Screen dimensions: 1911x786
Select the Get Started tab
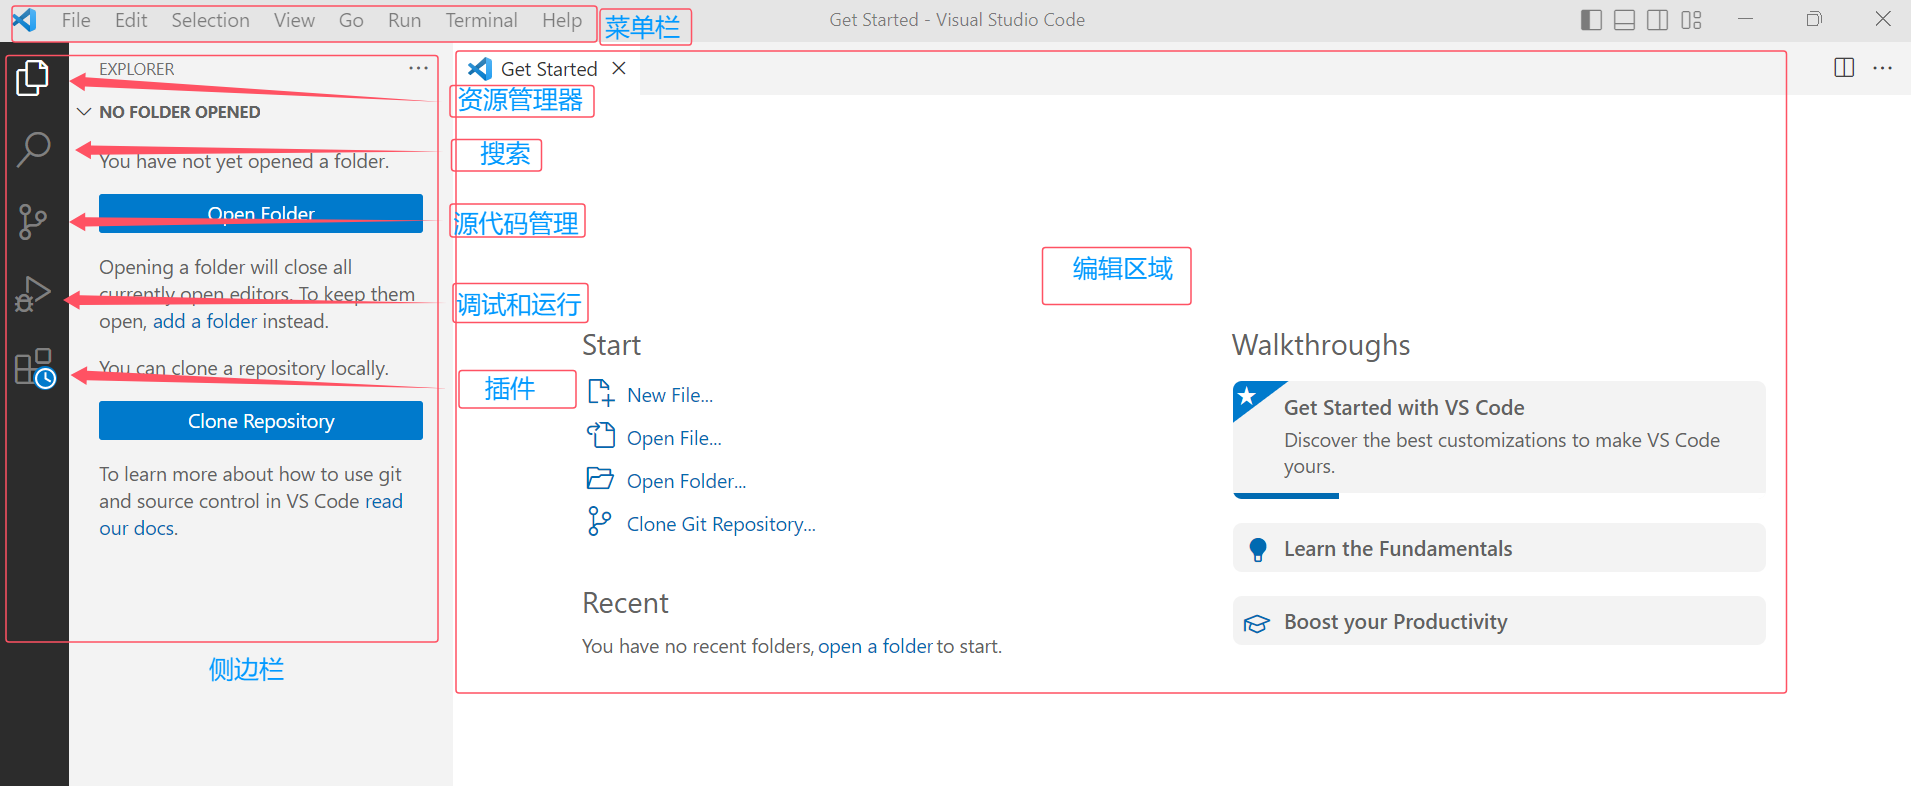pyautogui.click(x=547, y=69)
